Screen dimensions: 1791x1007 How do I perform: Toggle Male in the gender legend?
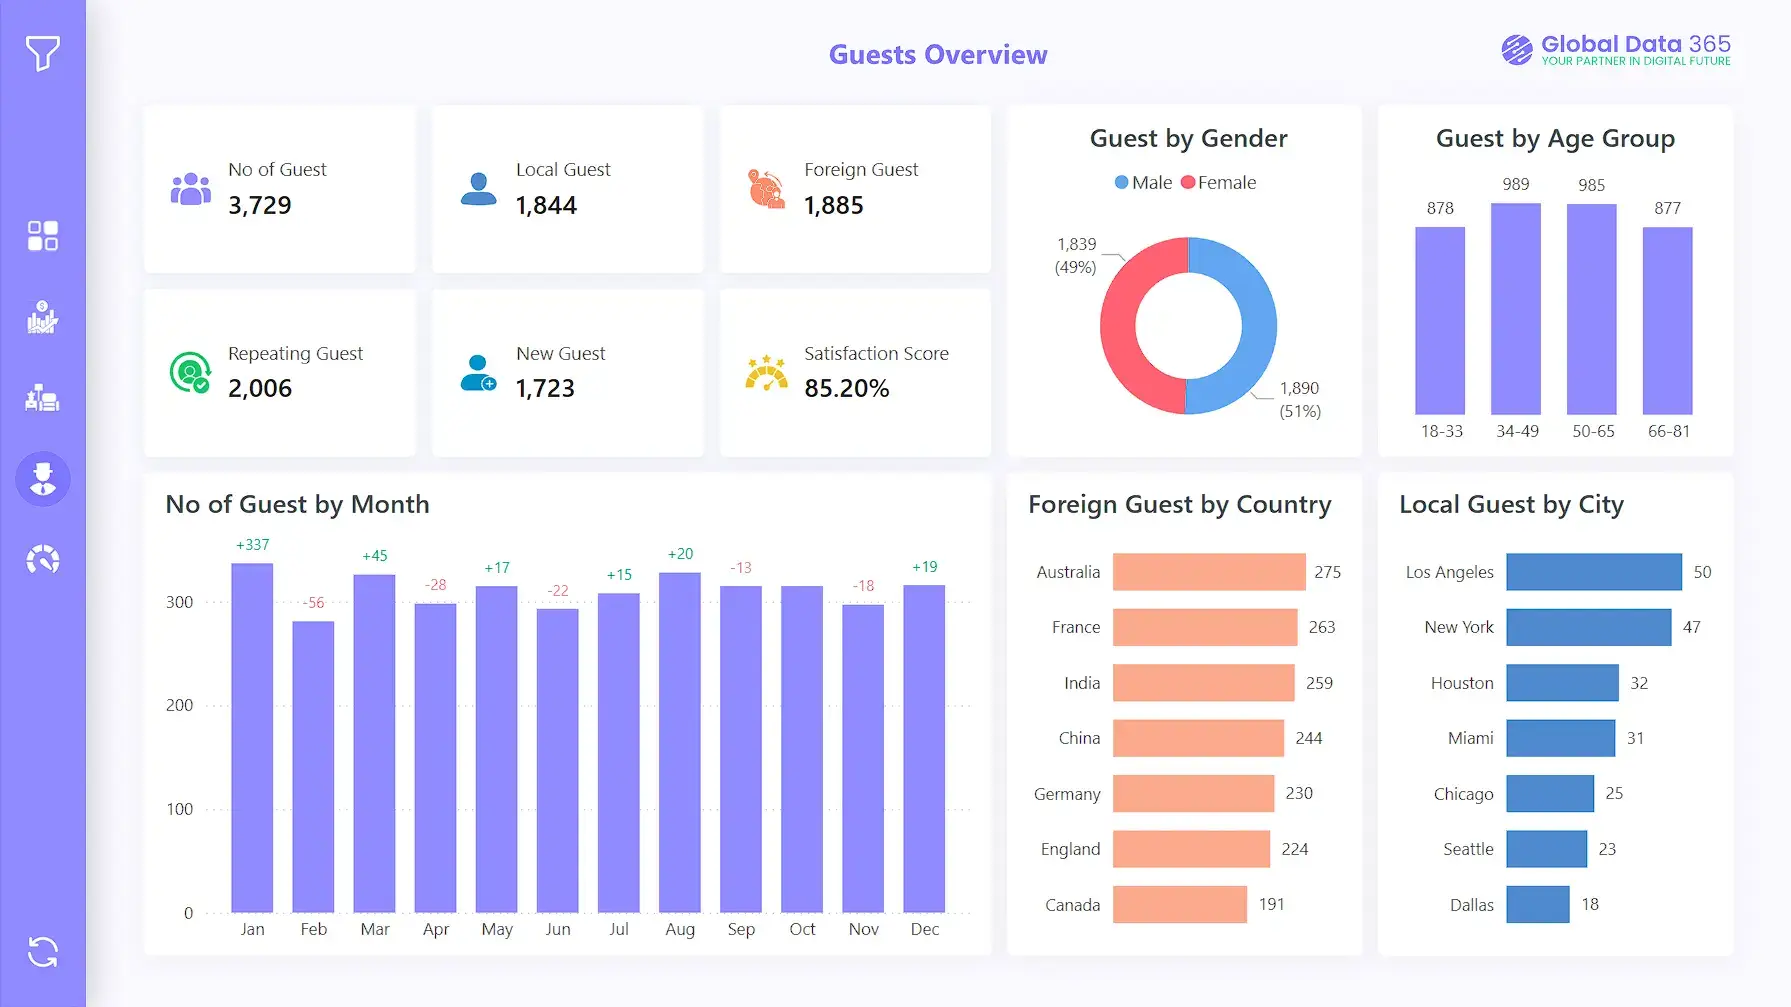(1143, 182)
